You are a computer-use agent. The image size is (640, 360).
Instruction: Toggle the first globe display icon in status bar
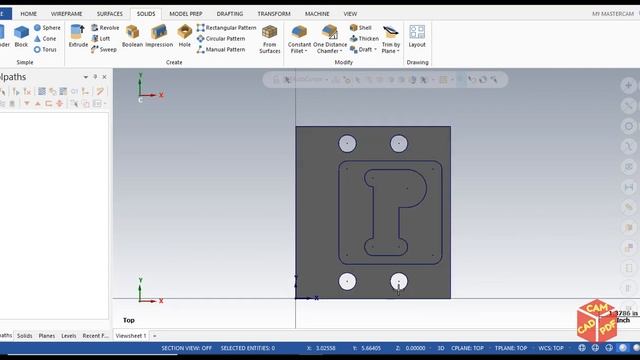(x=582, y=348)
